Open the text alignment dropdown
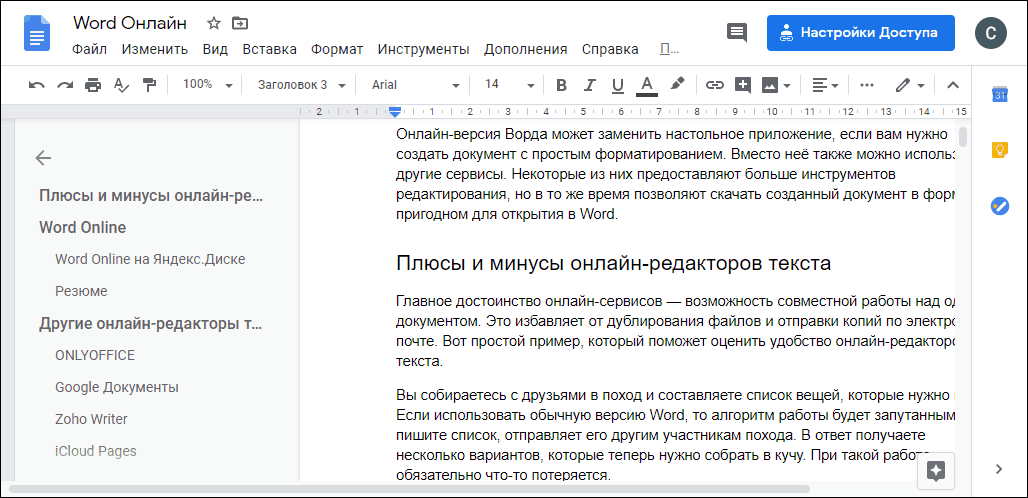This screenshot has width=1028, height=498. (826, 85)
